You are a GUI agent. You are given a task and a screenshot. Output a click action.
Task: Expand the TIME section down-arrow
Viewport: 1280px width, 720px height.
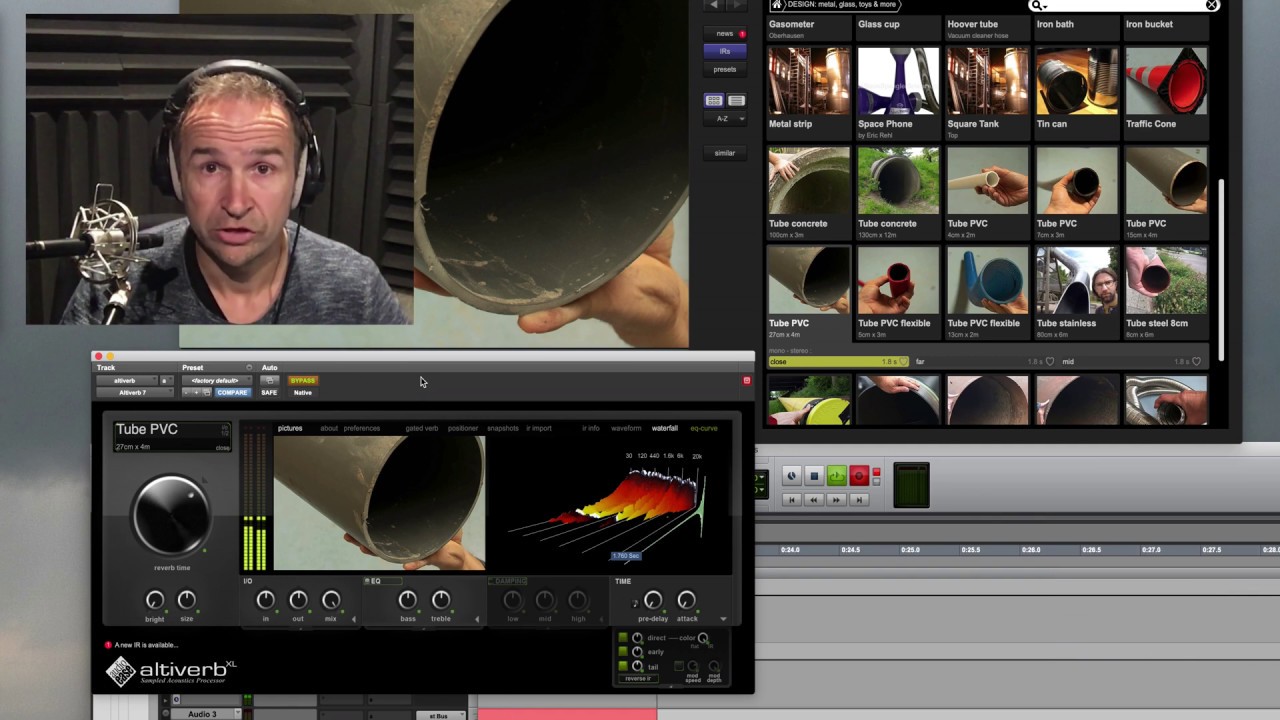point(723,619)
